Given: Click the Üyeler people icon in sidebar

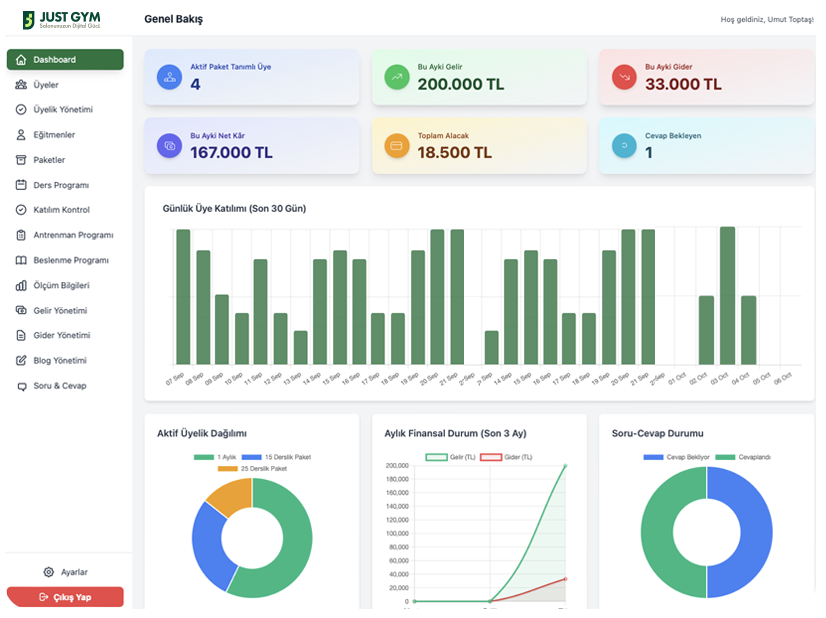Looking at the screenshot, I should click(x=21, y=85).
